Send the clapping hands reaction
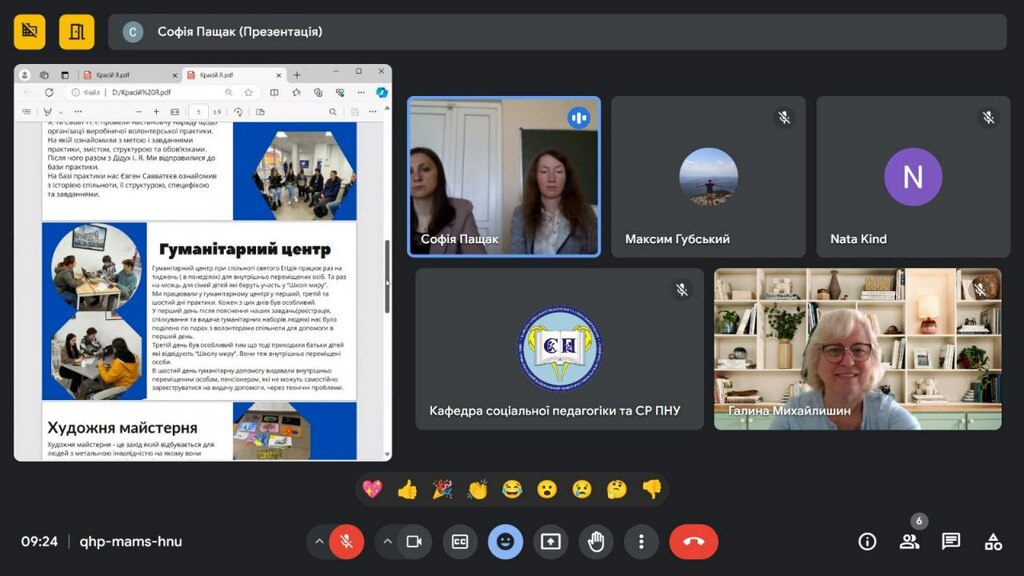 477,489
